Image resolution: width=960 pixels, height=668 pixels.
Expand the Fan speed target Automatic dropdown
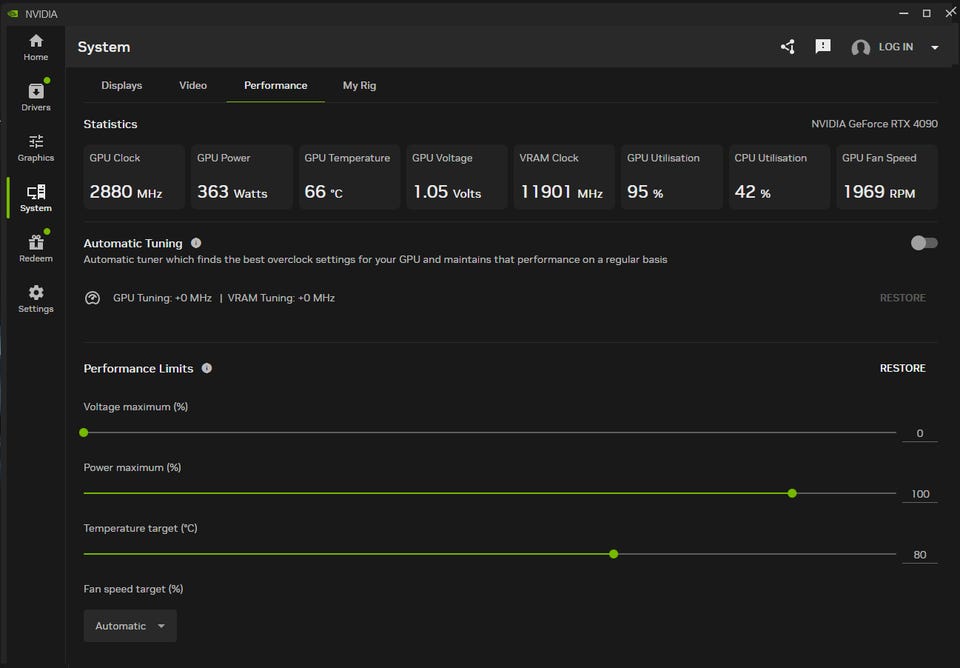[x=130, y=626]
